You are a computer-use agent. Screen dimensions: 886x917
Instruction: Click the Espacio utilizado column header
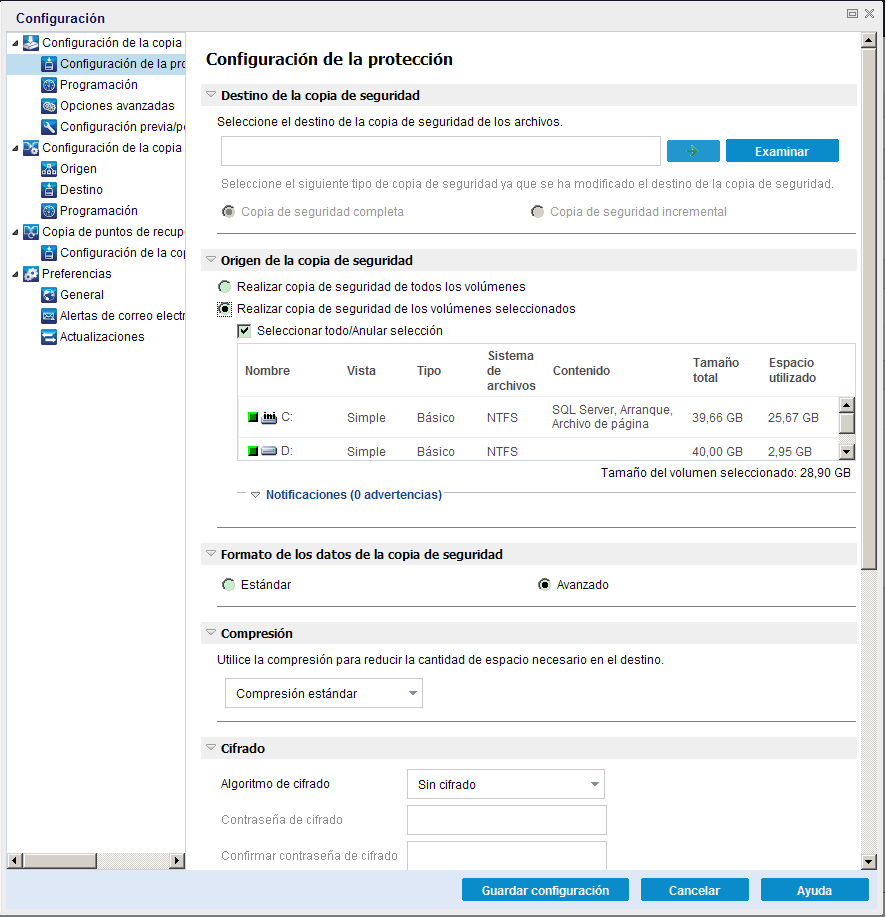[792, 370]
